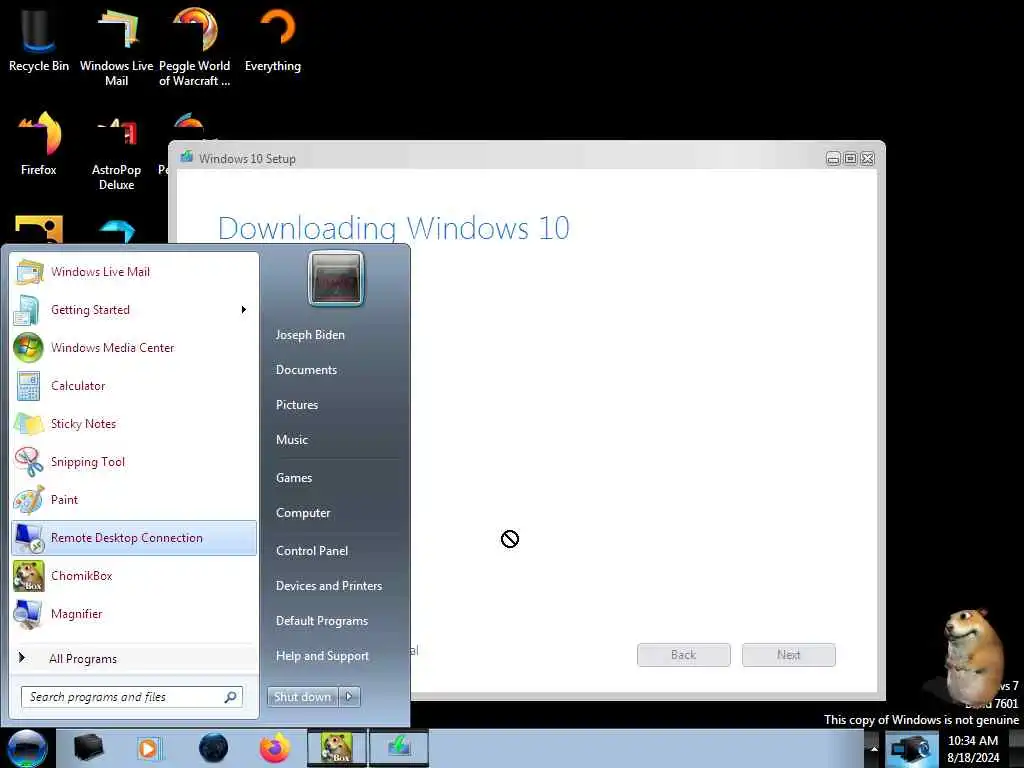
Task: Click the Windows Media Center orb icon
Action: point(29,347)
